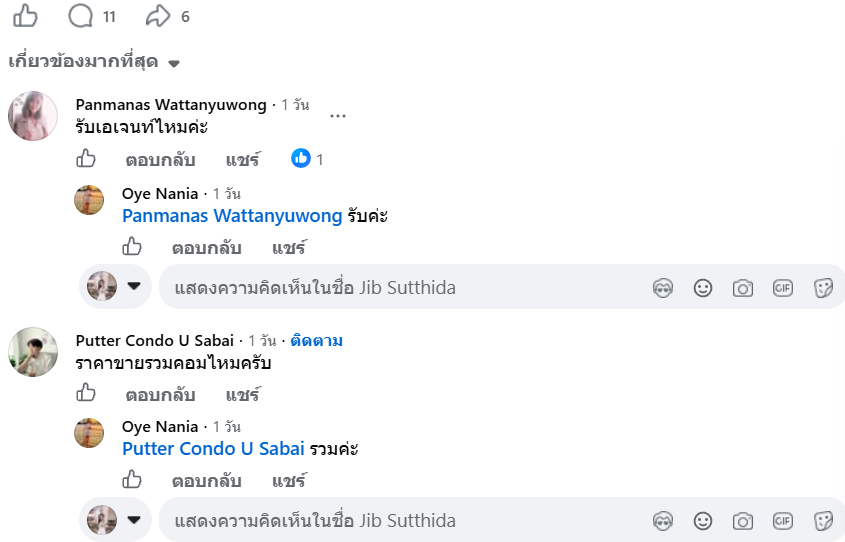Screen dimensions: 845x542
Task: Like Putter Condo U Sabai's comment
Action: (86, 393)
